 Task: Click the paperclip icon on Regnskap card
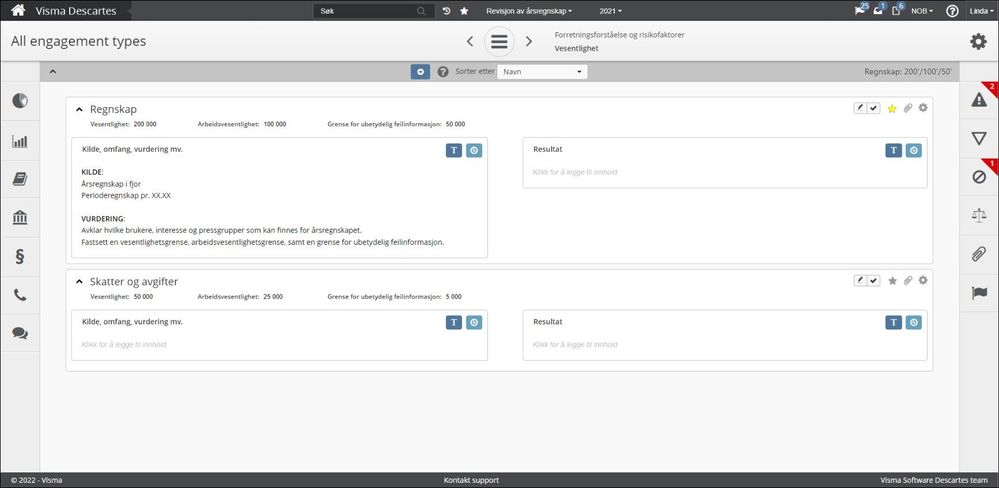tap(908, 108)
